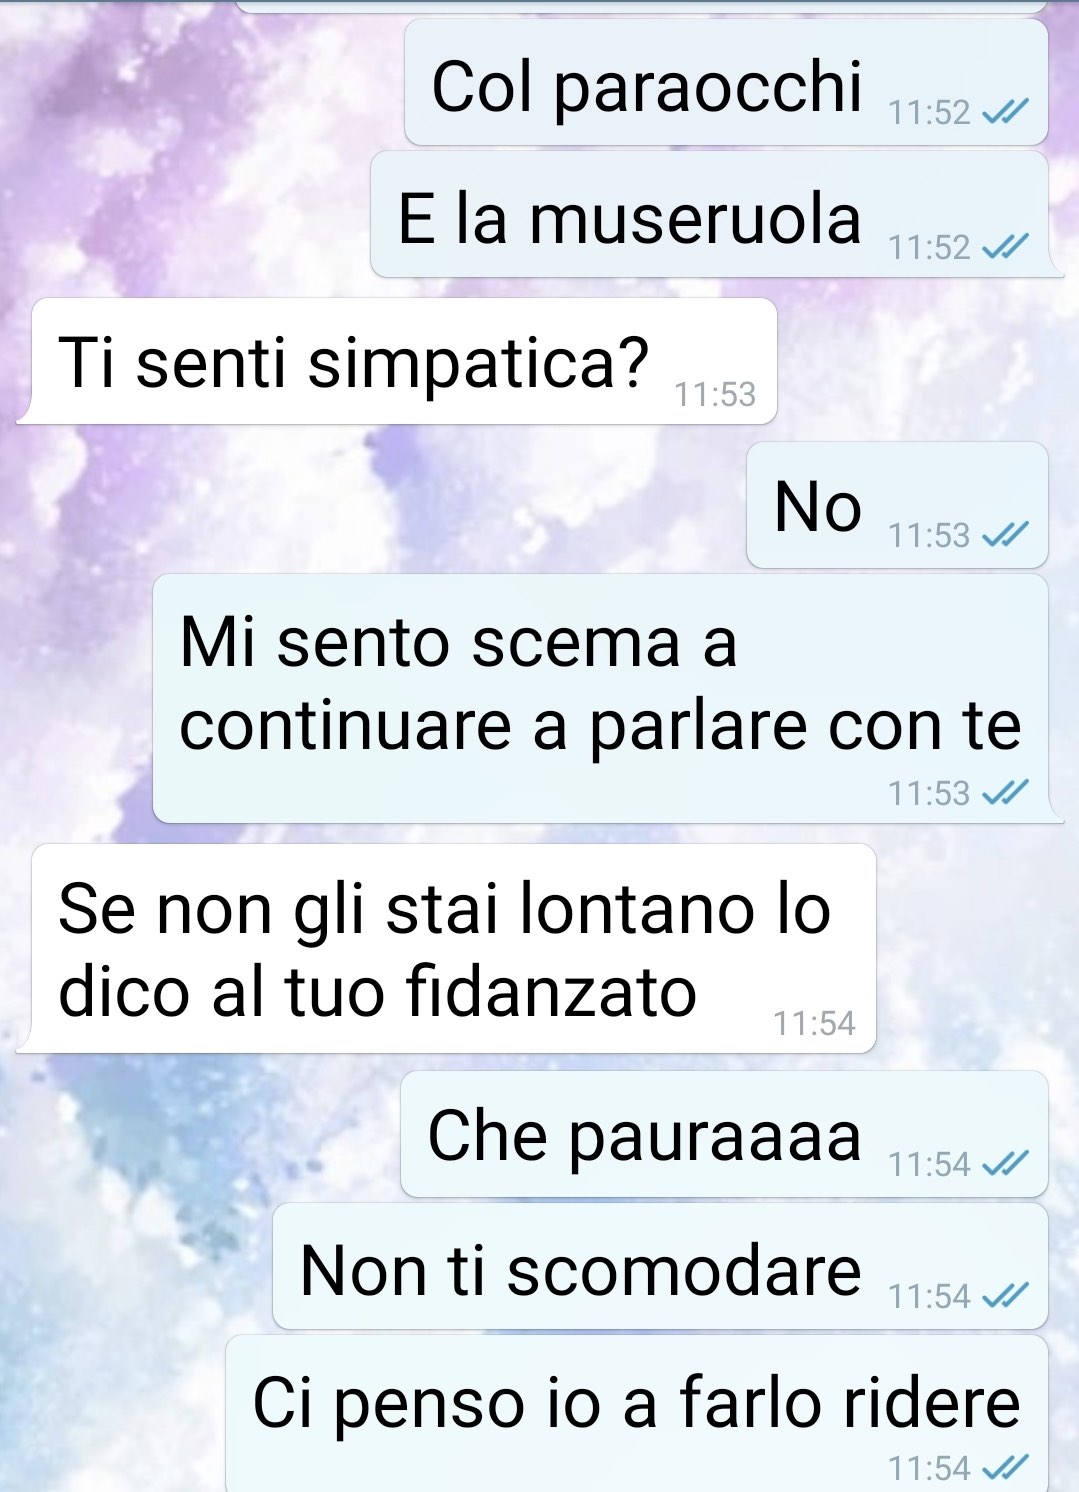Select the 'Che pauraaaa' chat bubble

click(x=724, y=1134)
